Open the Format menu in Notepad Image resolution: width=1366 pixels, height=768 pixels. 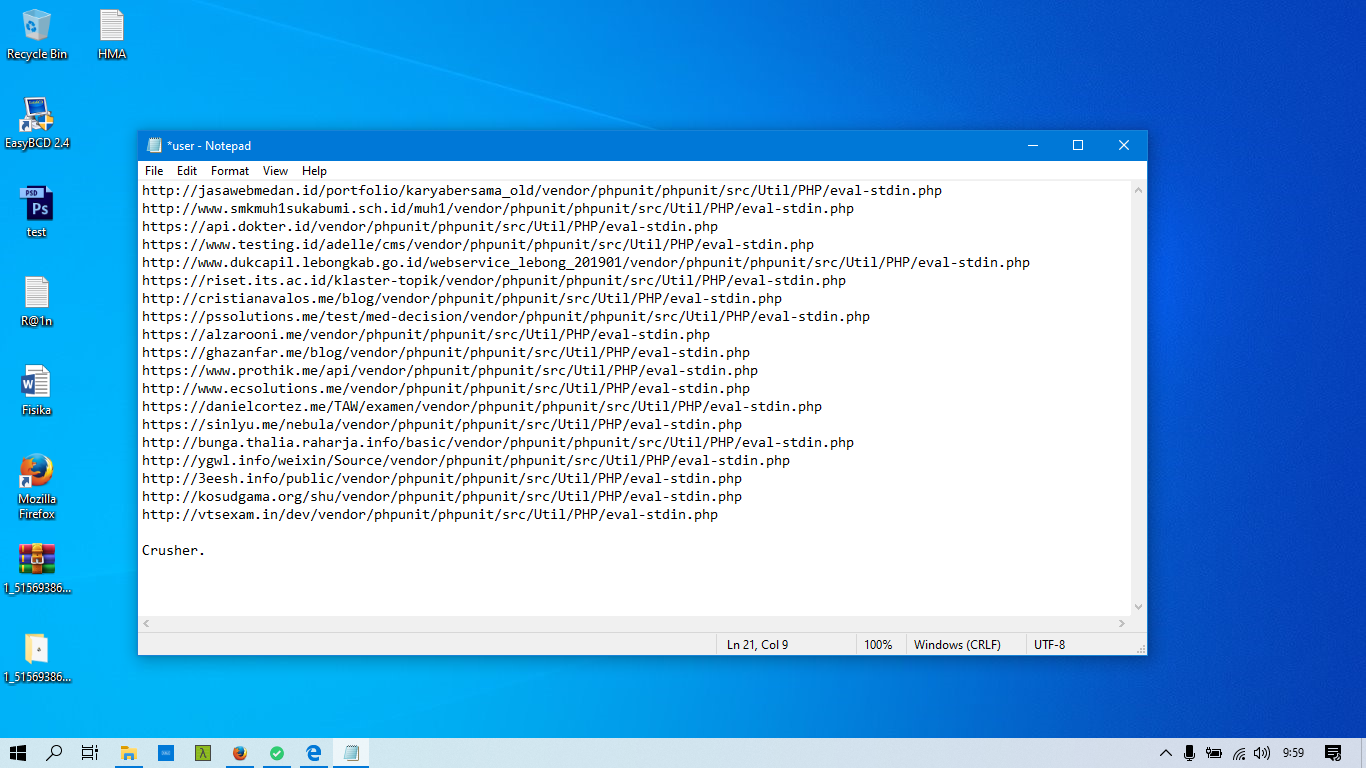(230, 171)
